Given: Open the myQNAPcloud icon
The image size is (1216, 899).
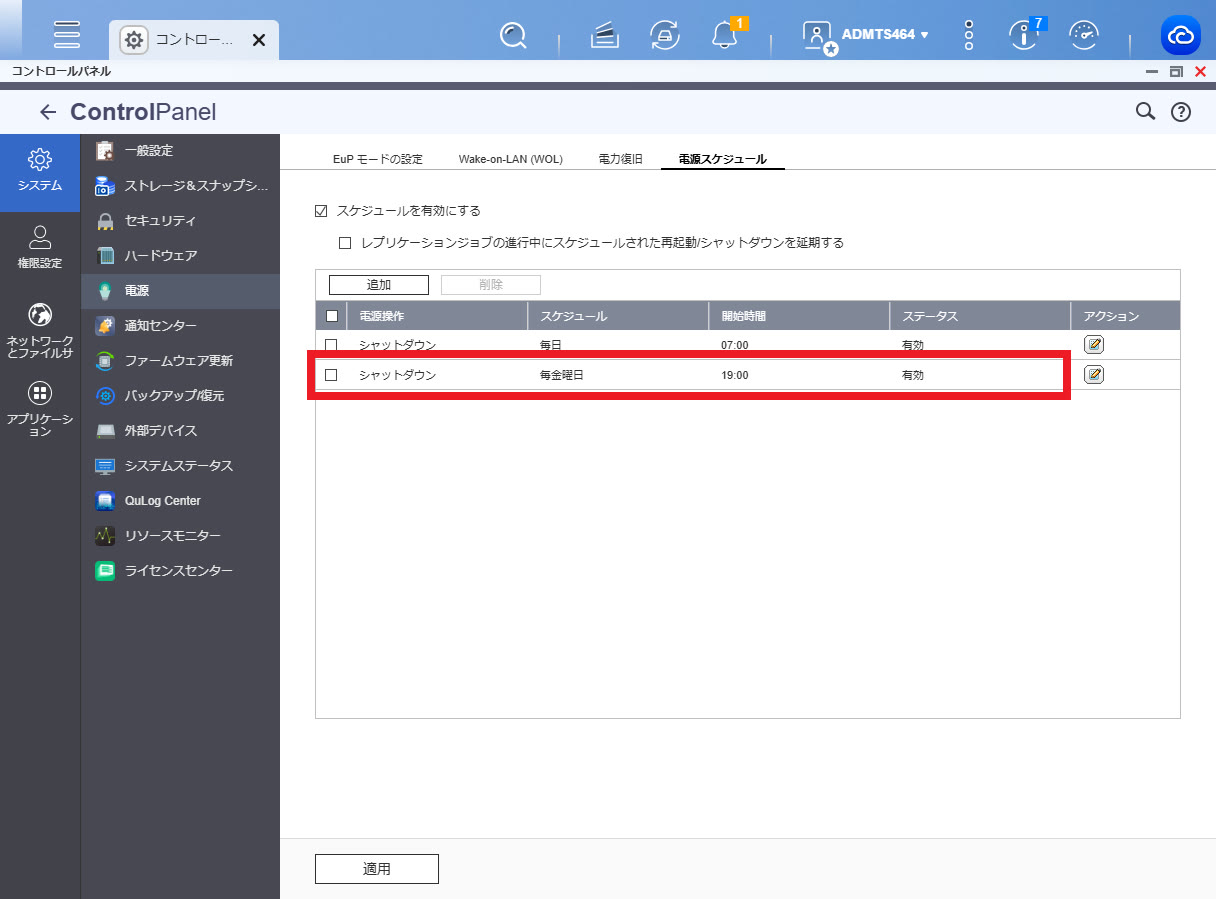Looking at the screenshot, I should coord(1180,36).
